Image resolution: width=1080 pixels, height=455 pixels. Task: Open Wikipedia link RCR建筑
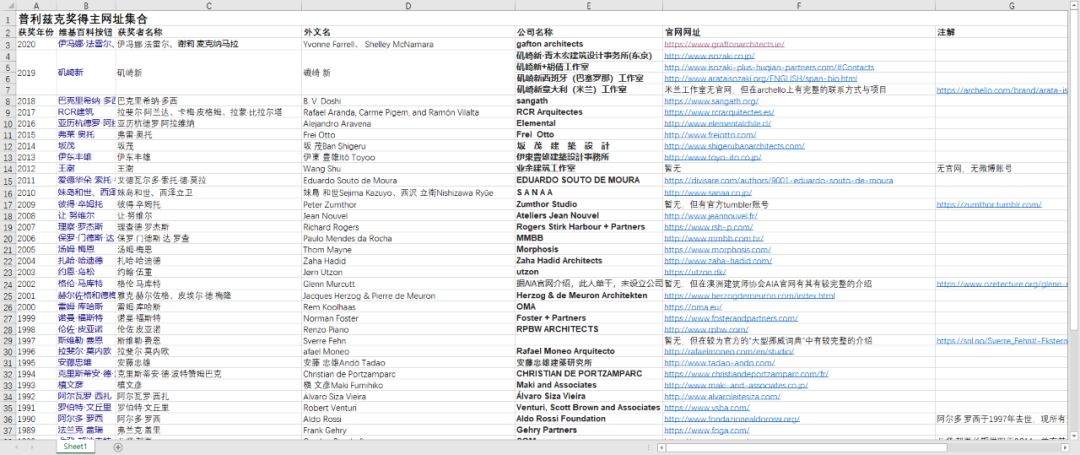click(x=75, y=112)
